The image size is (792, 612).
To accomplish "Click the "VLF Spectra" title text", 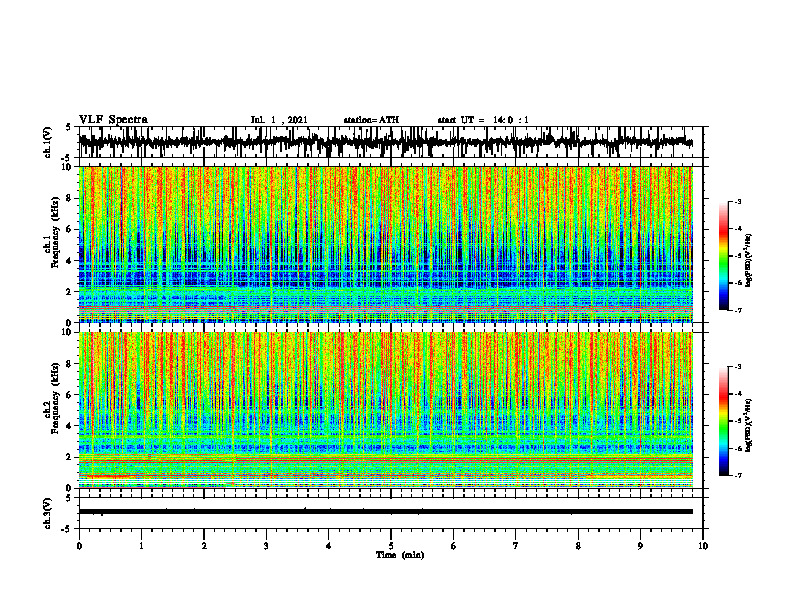I will (113, 120).
